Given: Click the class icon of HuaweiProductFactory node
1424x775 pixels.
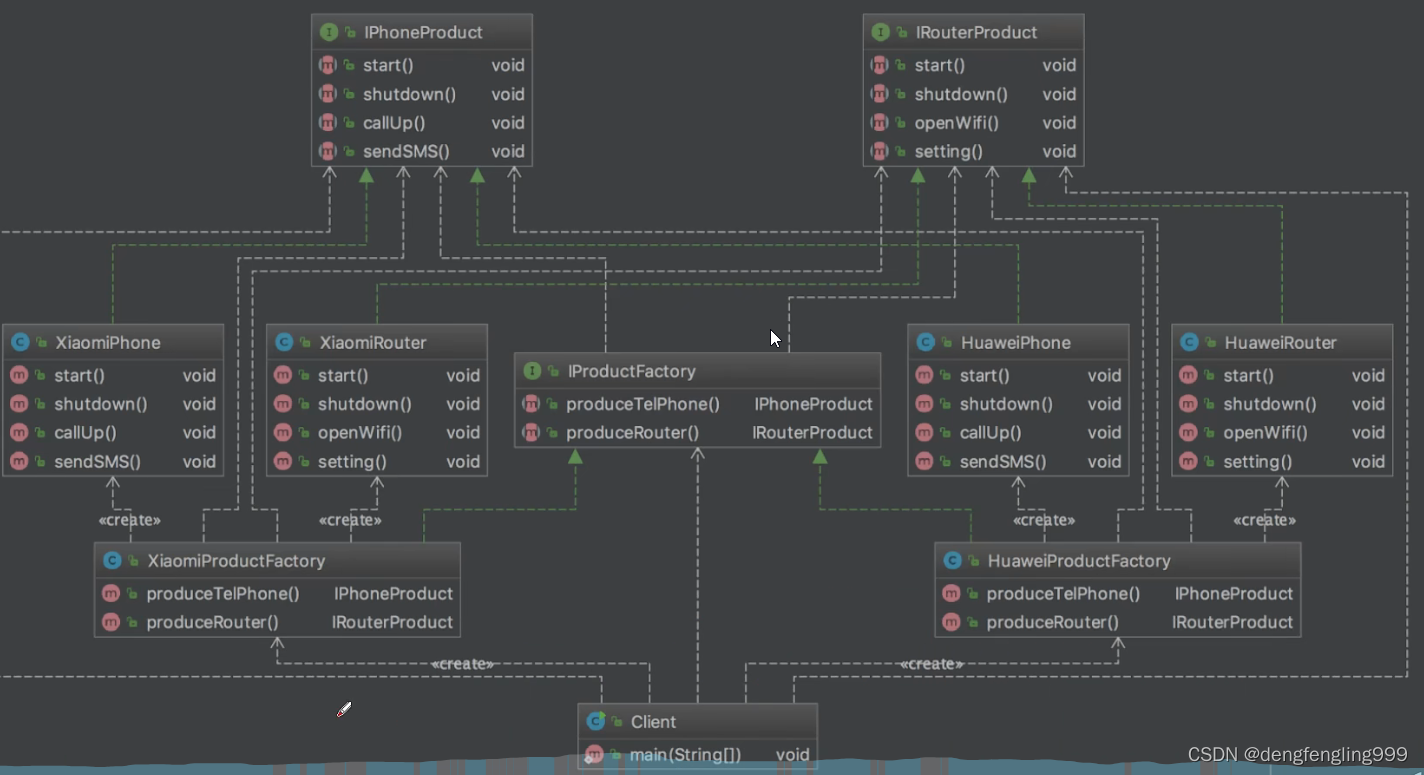Looking at the screenshot, I should (952, 561).
